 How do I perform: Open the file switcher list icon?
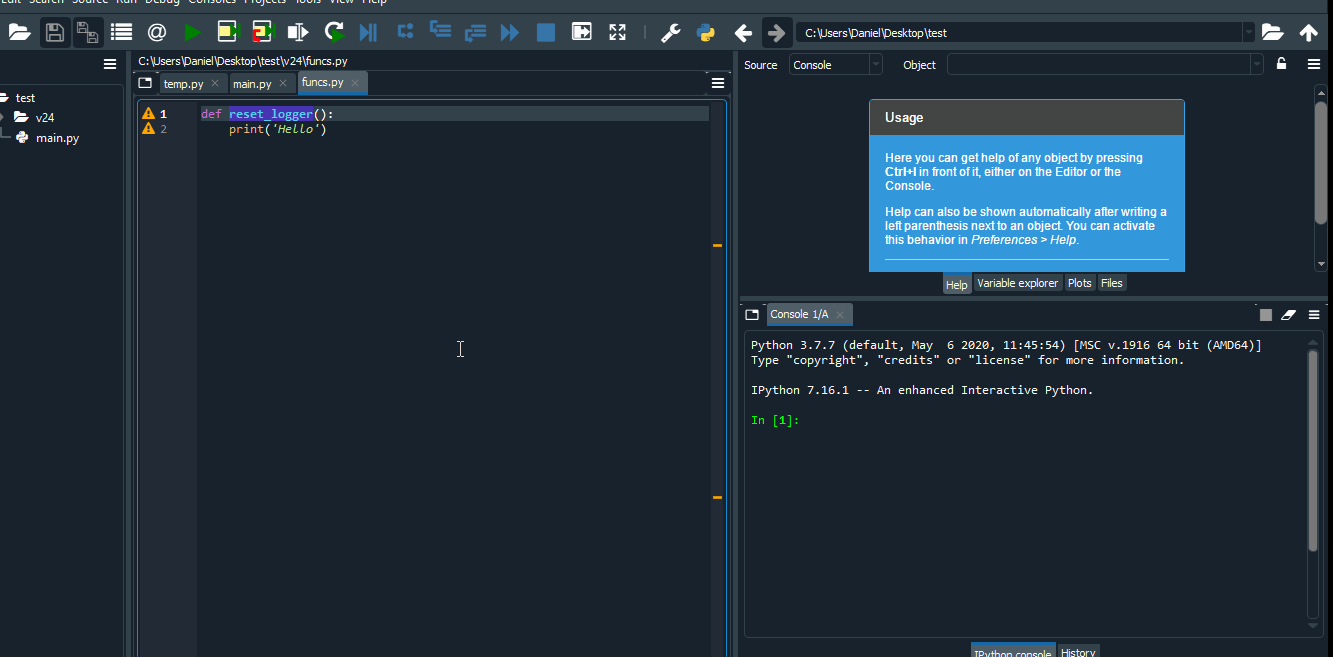pyautogui.click(x=122, y=32)
